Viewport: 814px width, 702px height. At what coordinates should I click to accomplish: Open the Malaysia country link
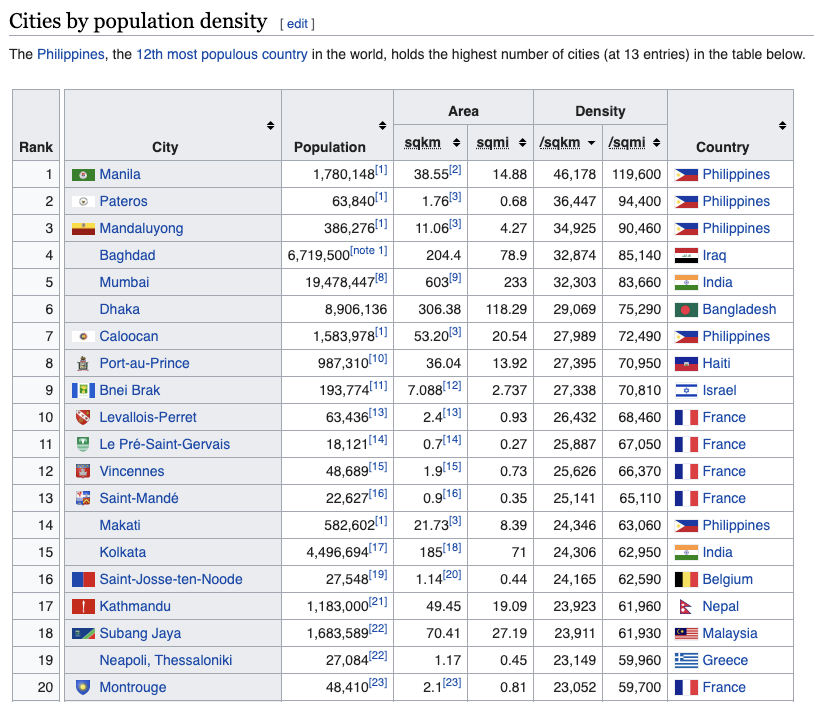pyautogui.click(x=729, y=633)
